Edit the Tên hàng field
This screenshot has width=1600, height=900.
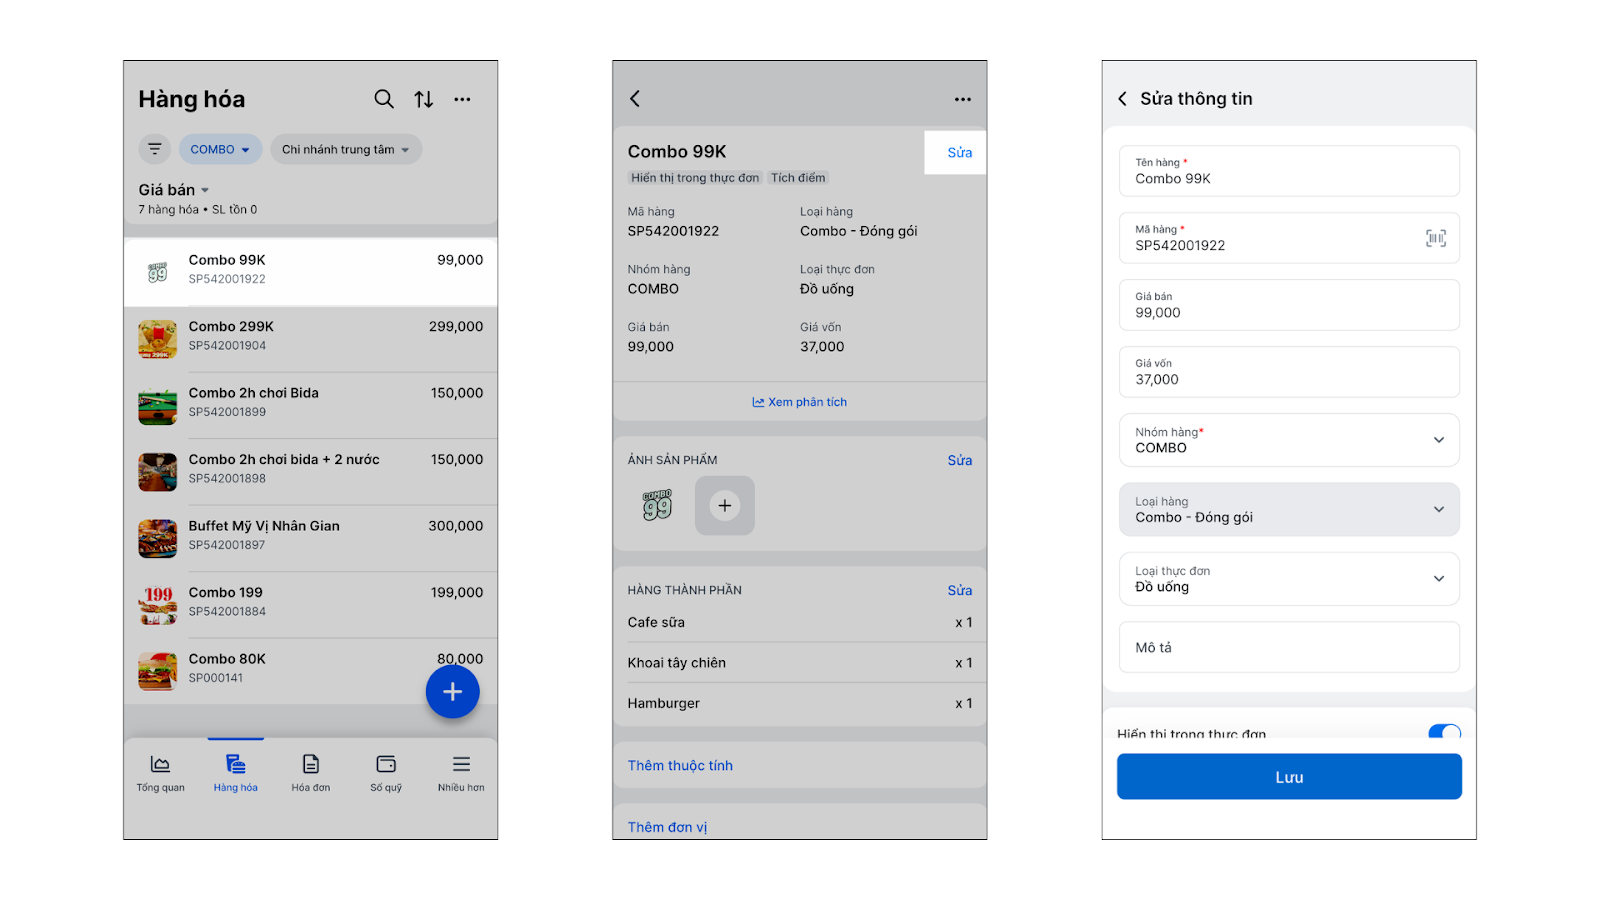1289,171
